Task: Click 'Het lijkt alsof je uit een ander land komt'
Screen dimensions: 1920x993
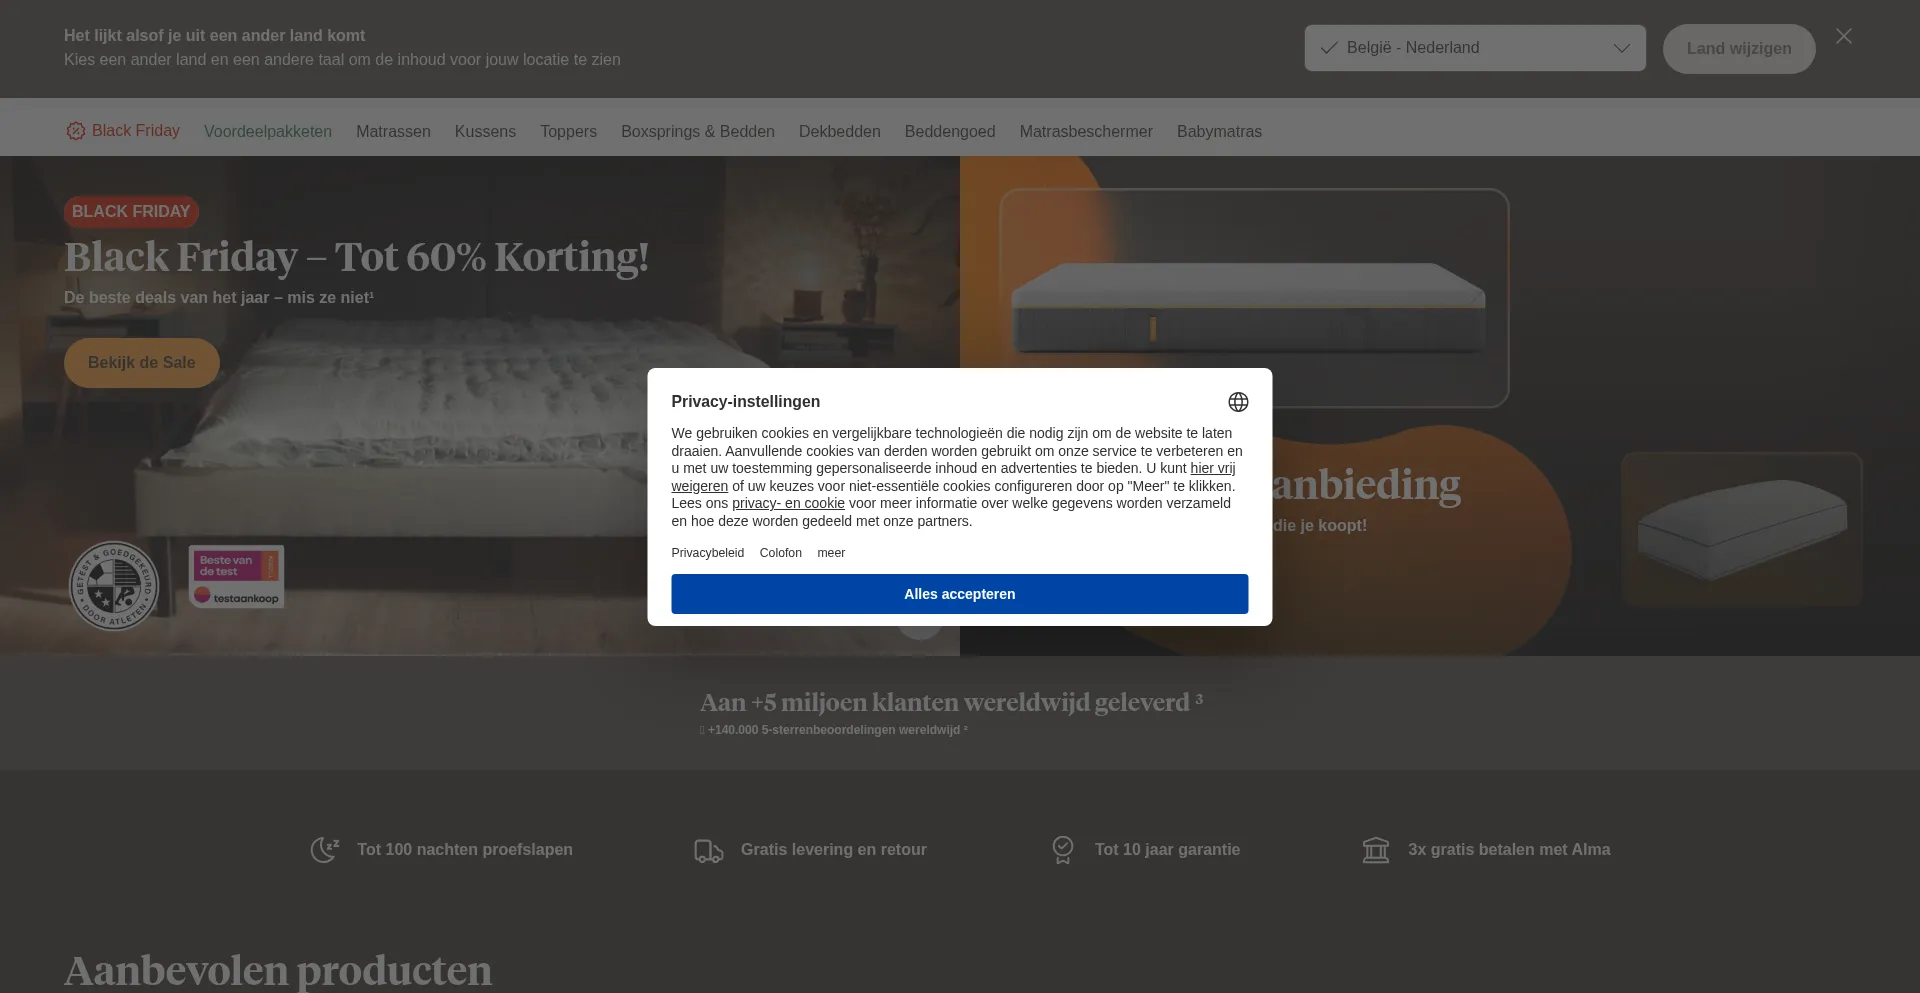Action: click(215, 36)
